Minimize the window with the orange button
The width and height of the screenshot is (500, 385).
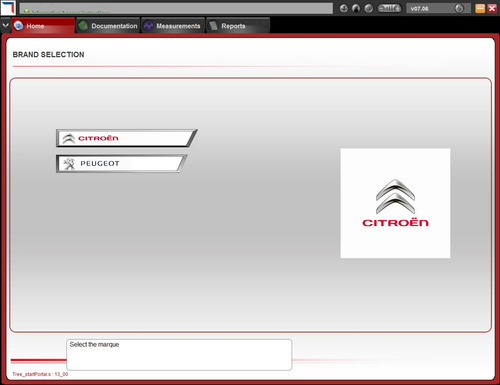(x=480, y=8)
